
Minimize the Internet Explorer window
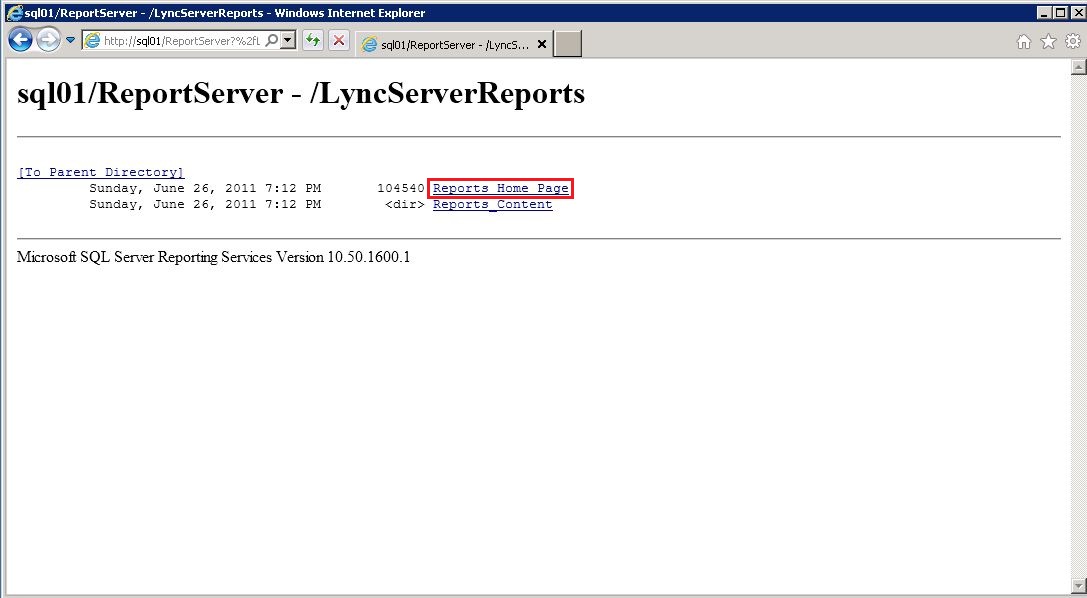(1044, 12)
